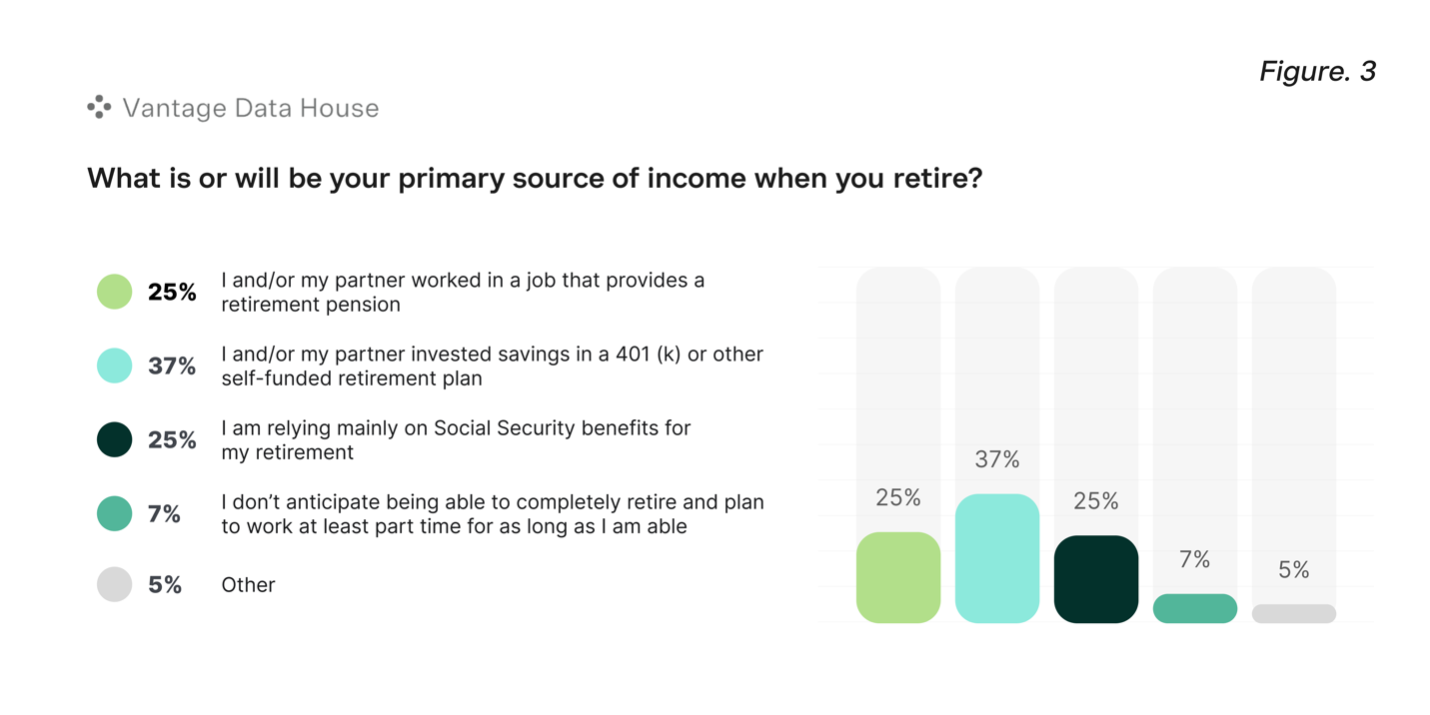
Task: Click the Vantage Data House logo icon
Action: (98, 107)
